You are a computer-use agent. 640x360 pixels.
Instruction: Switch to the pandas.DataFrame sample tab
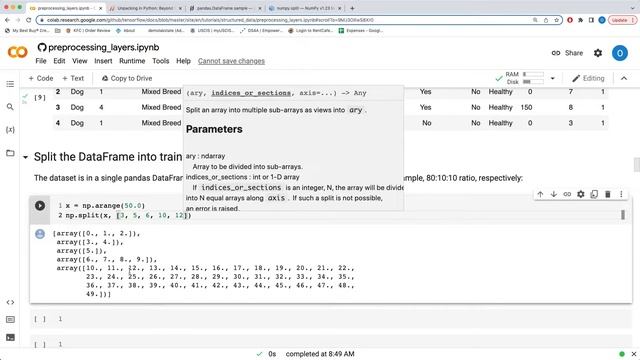tap(225, 8)
